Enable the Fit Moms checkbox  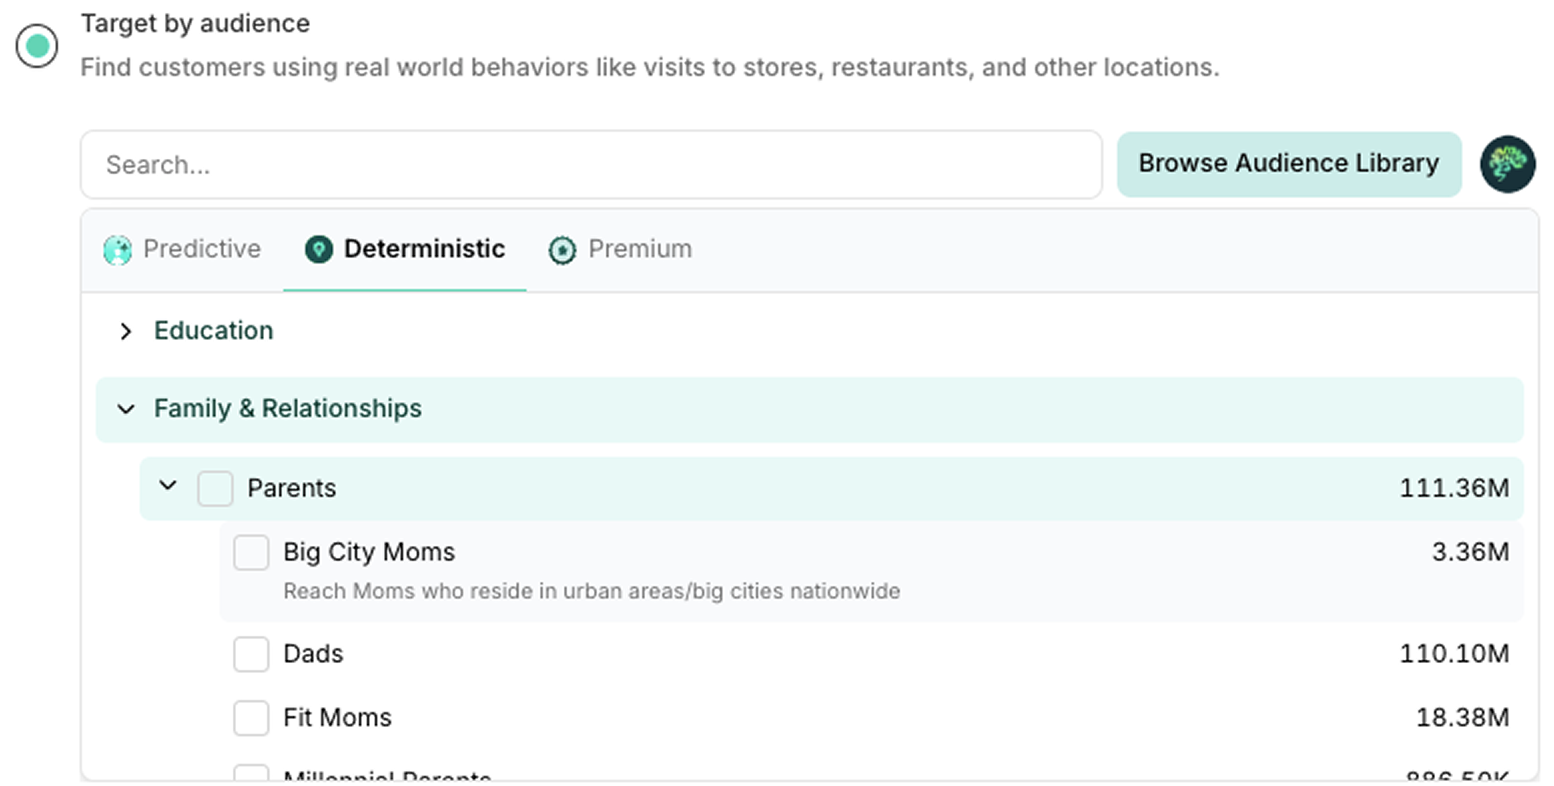[x=251, y=718]
